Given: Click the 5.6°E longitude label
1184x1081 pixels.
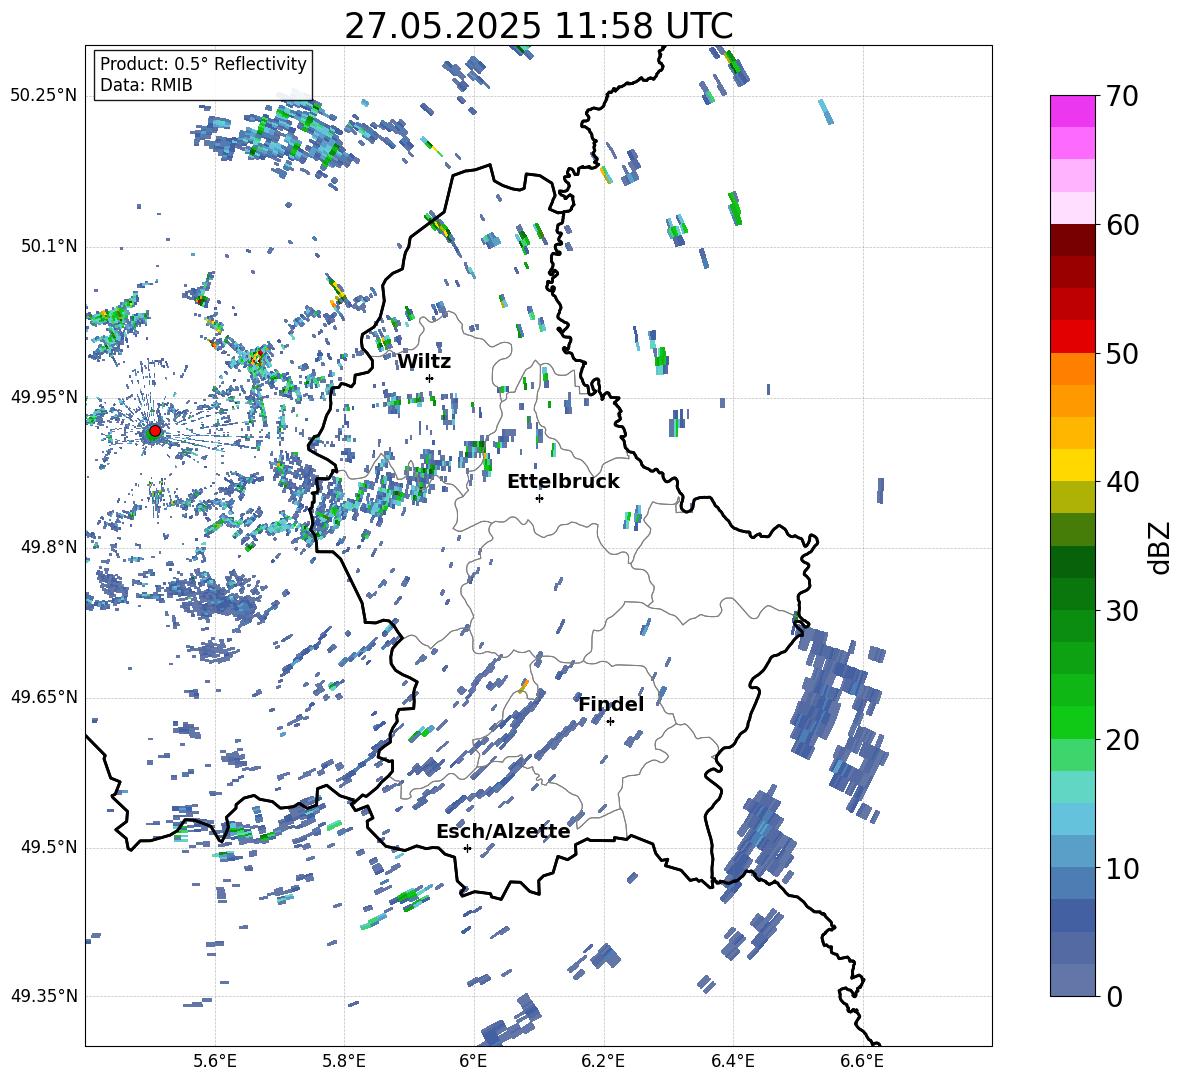Looking at the screenshot, I should pos(215,1061).
